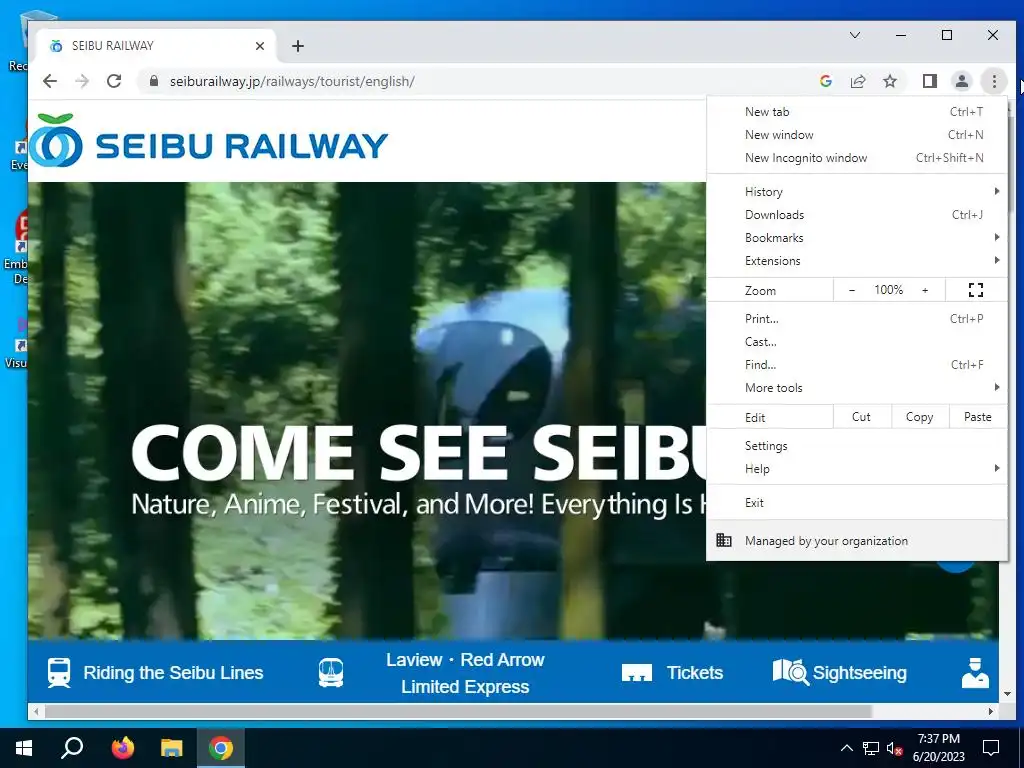Image resolution: width=1024 pixels, height=768 pixels.
Task: Expand the Extensions submenu
Action: click(x=857, y=261)
